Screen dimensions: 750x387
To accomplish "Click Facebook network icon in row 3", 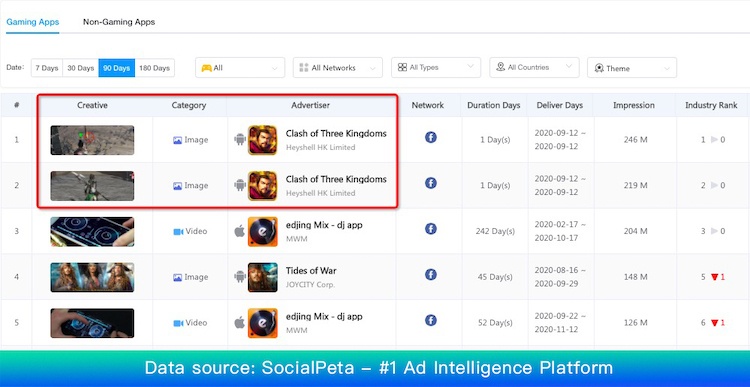I will pos(430,229).
